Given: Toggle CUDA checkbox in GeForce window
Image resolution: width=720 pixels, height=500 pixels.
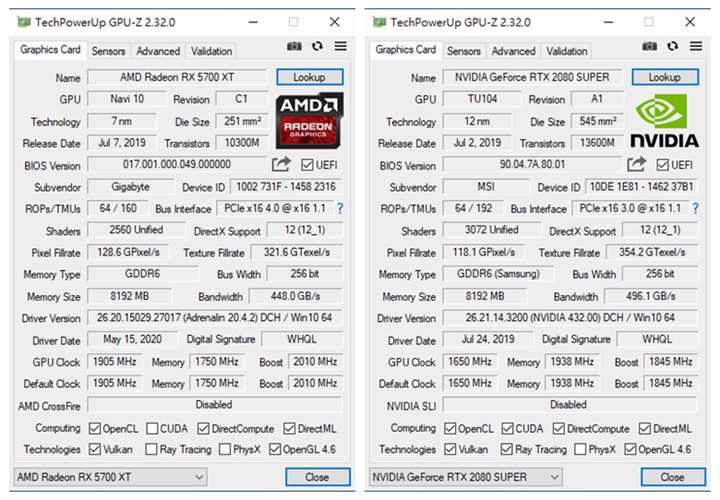Looking at the screenshot, I should [x=507, y=429].
